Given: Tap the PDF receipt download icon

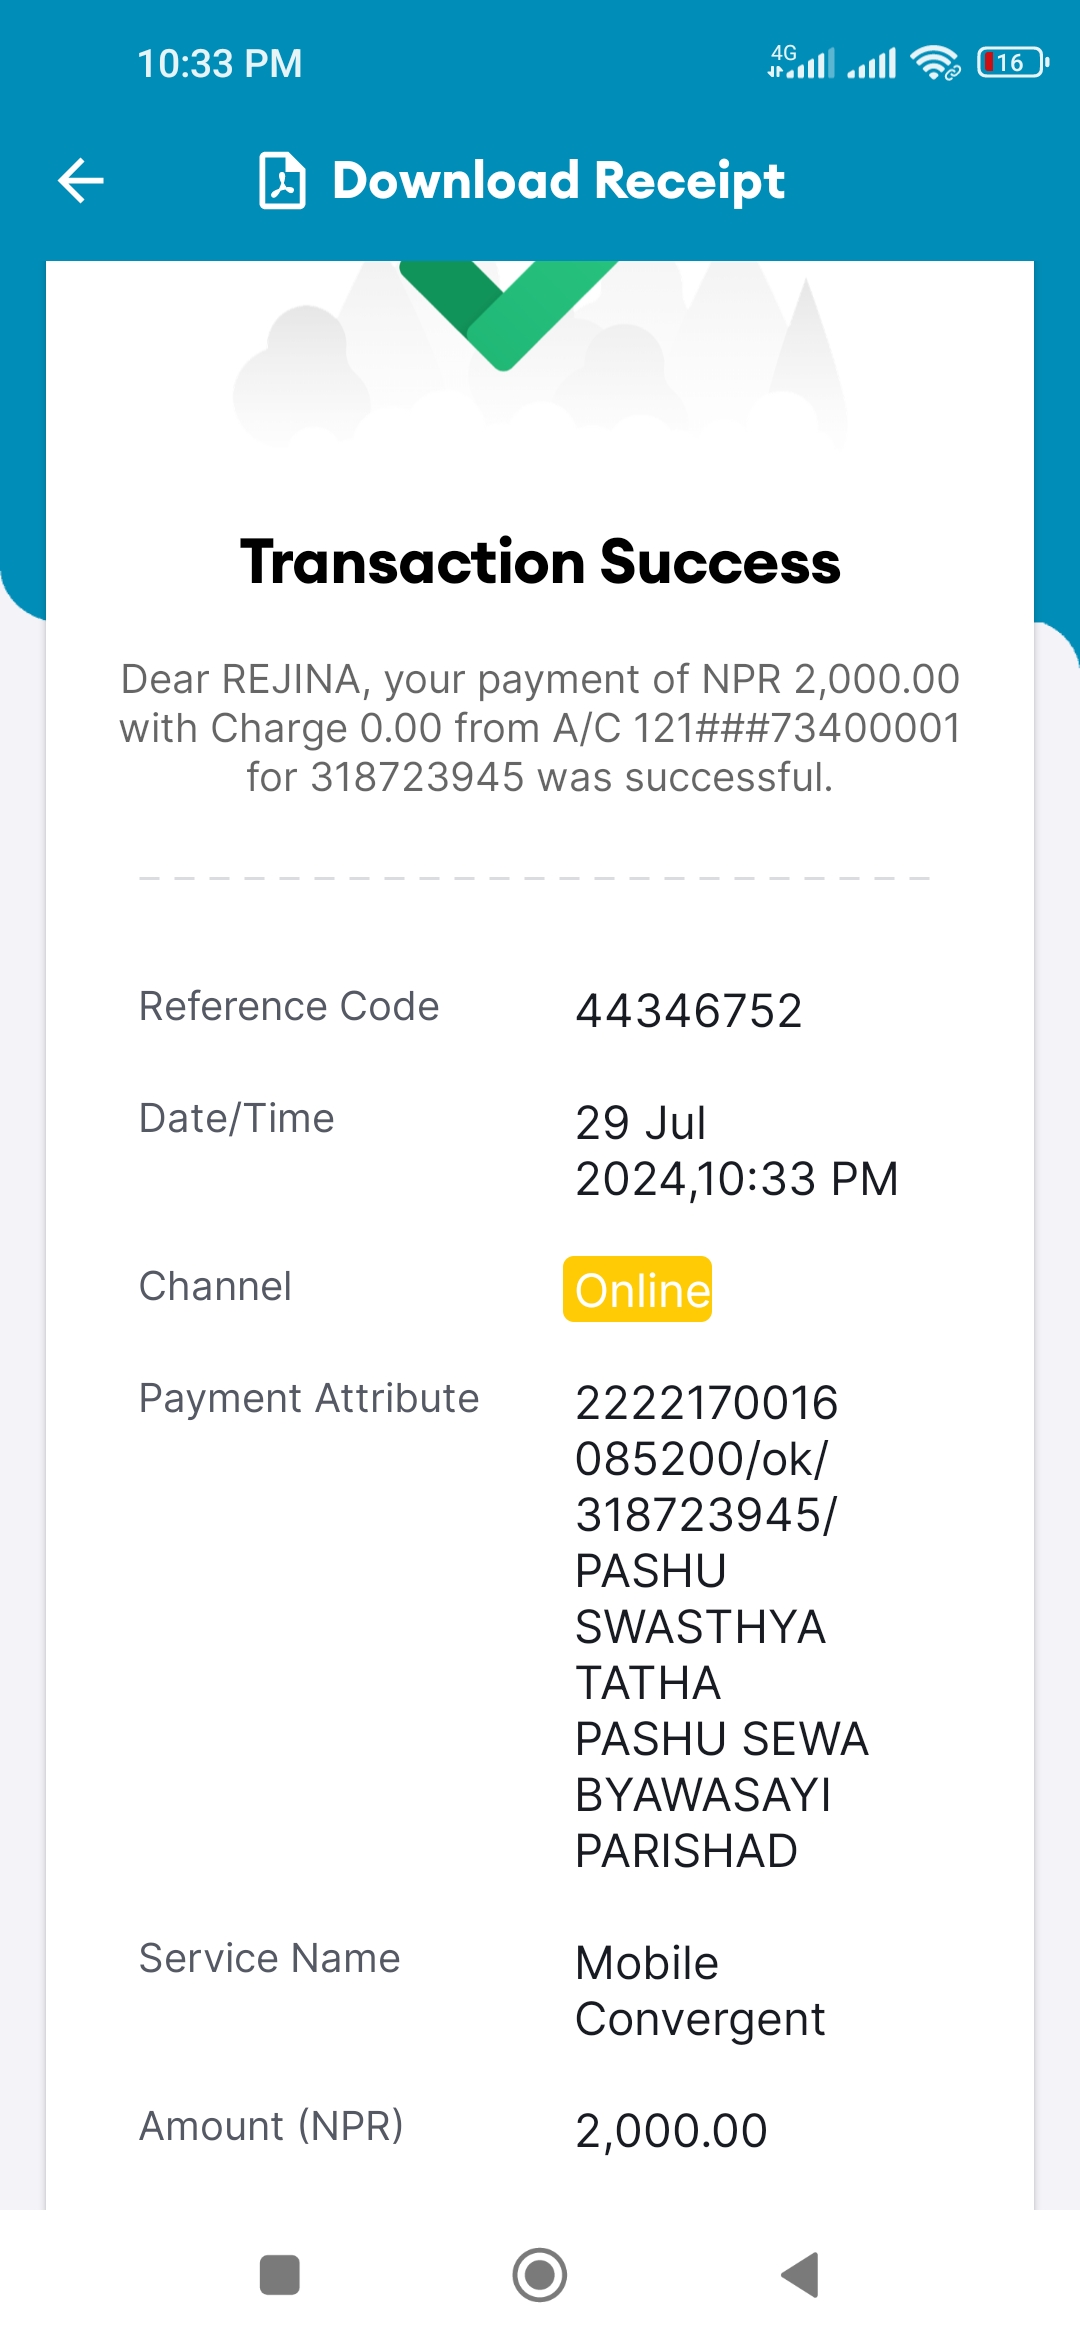Looking at the screenshot, I should pyautogui.click(x=282, y=181).
